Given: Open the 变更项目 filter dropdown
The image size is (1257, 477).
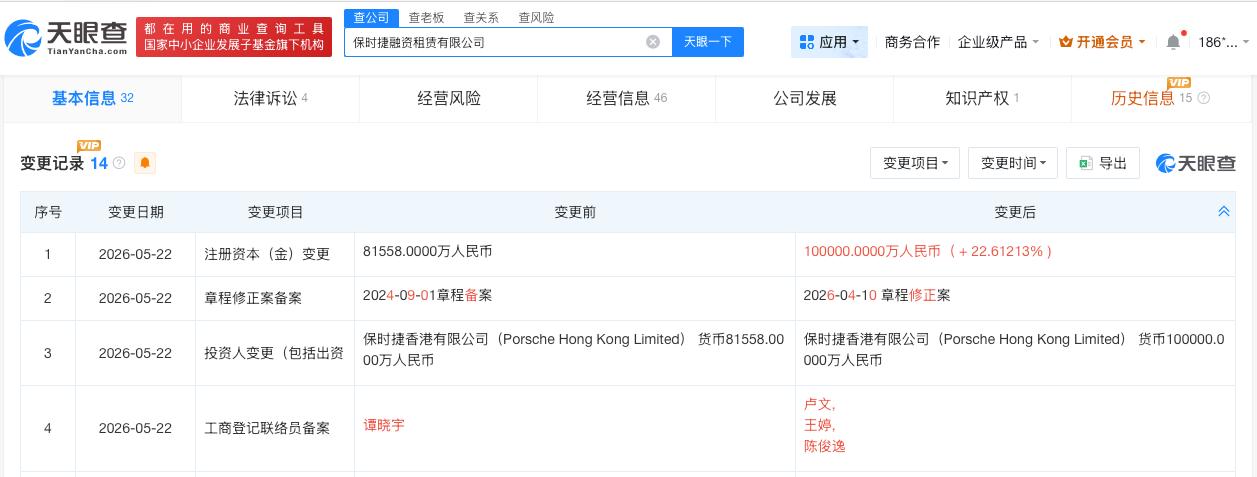Looking at the screenshot, I should click(x=915, y=163).
